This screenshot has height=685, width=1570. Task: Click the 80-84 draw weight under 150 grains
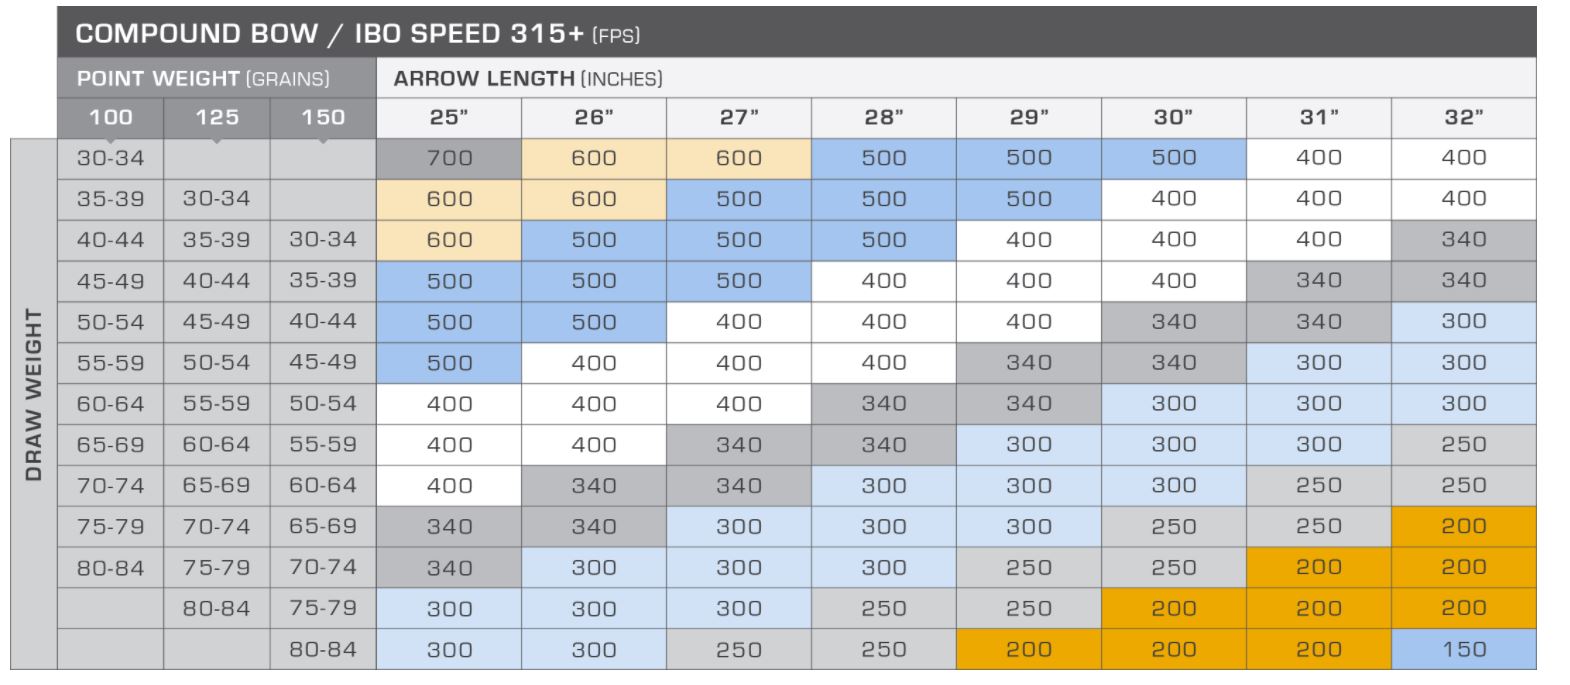323,649
